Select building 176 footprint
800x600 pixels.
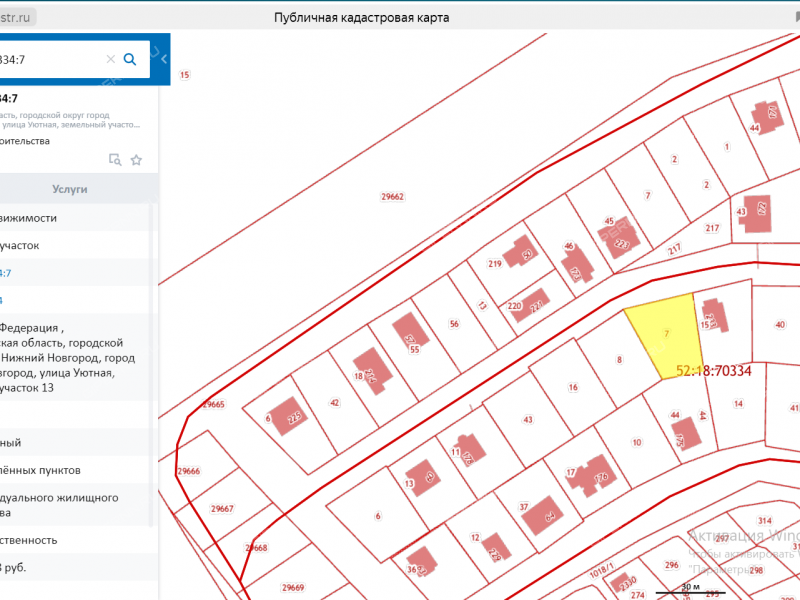tap(597, 475)
